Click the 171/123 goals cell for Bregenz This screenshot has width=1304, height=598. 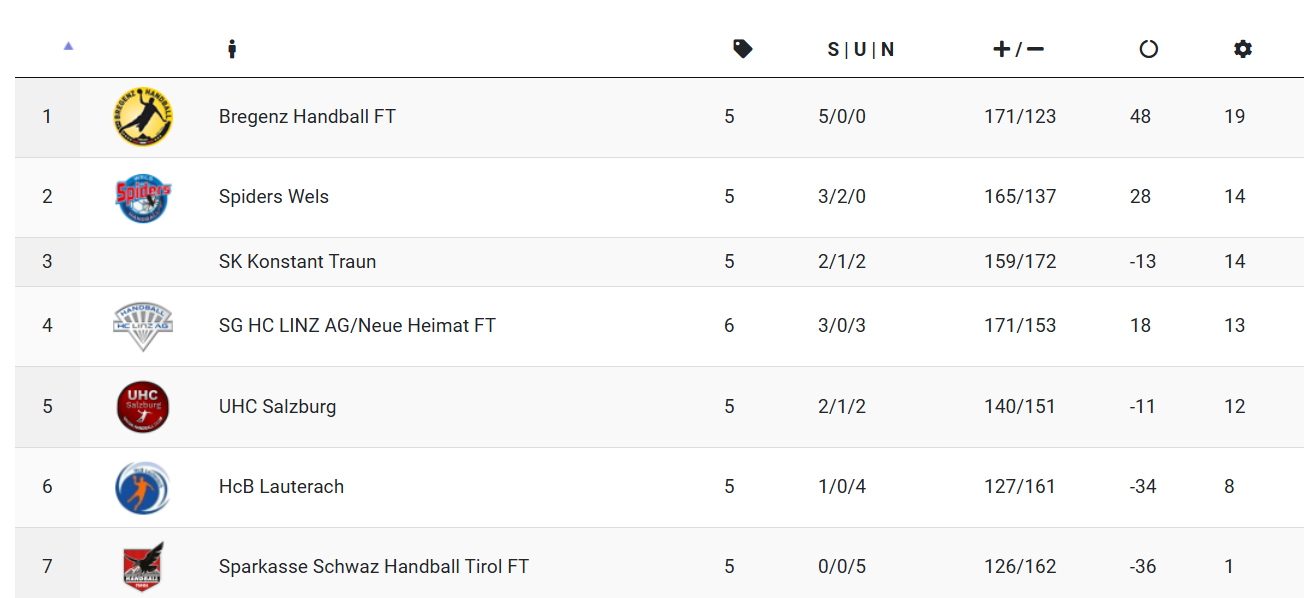point(1020,117)
